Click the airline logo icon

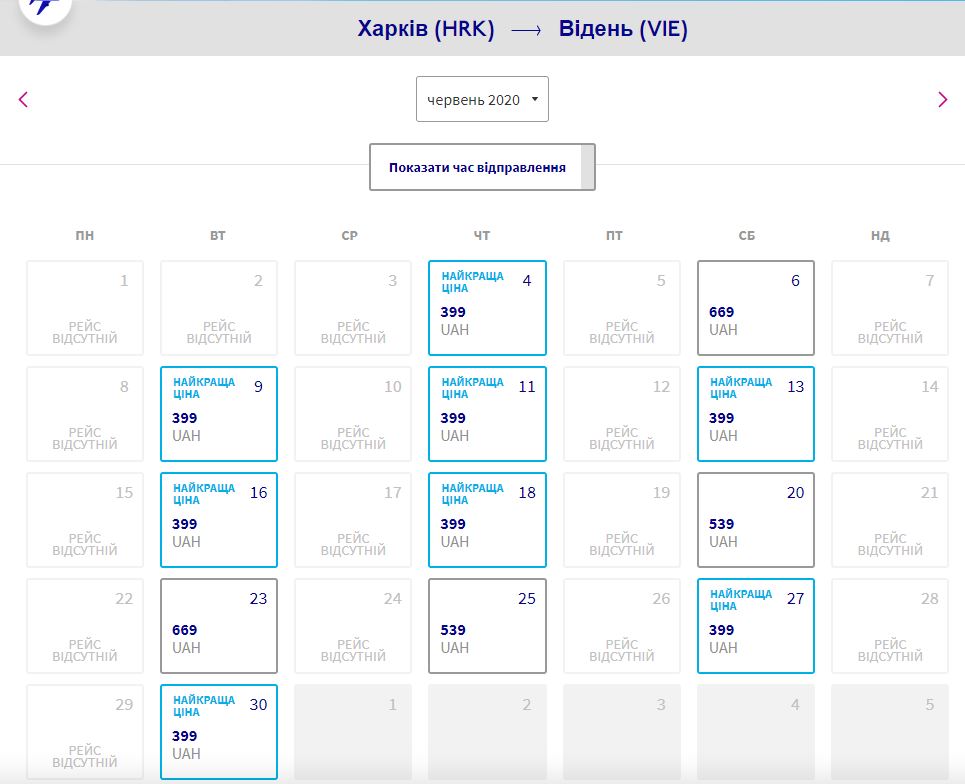tap(45, 8)
